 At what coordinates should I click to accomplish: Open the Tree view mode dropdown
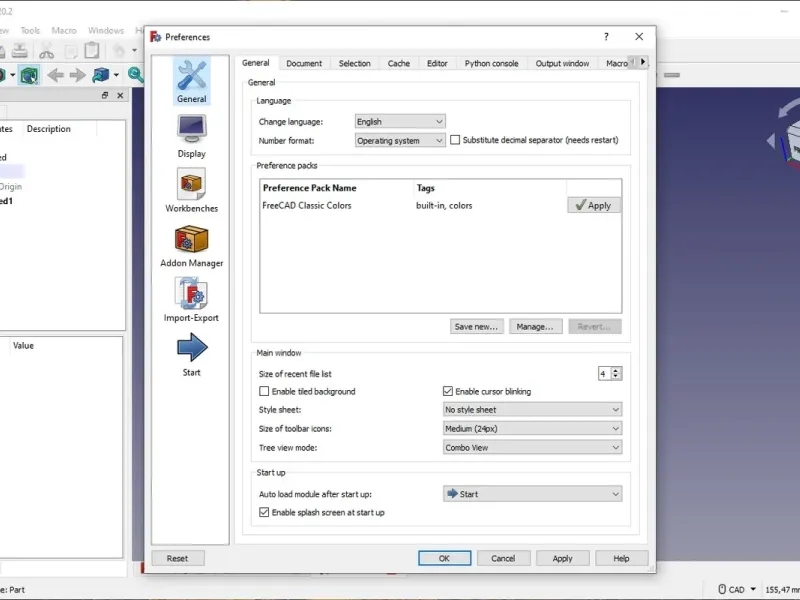click(x=532, y=447)
